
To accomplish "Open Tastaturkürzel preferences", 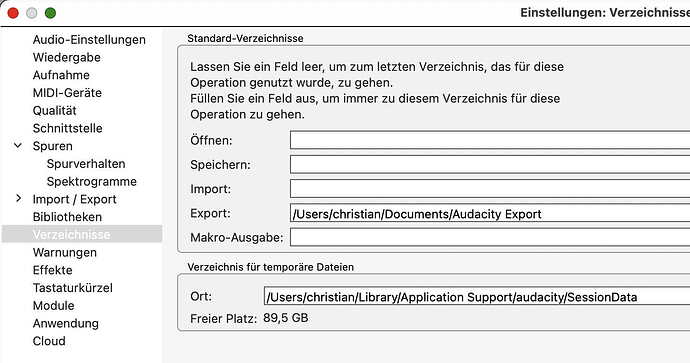I will 73,288.
